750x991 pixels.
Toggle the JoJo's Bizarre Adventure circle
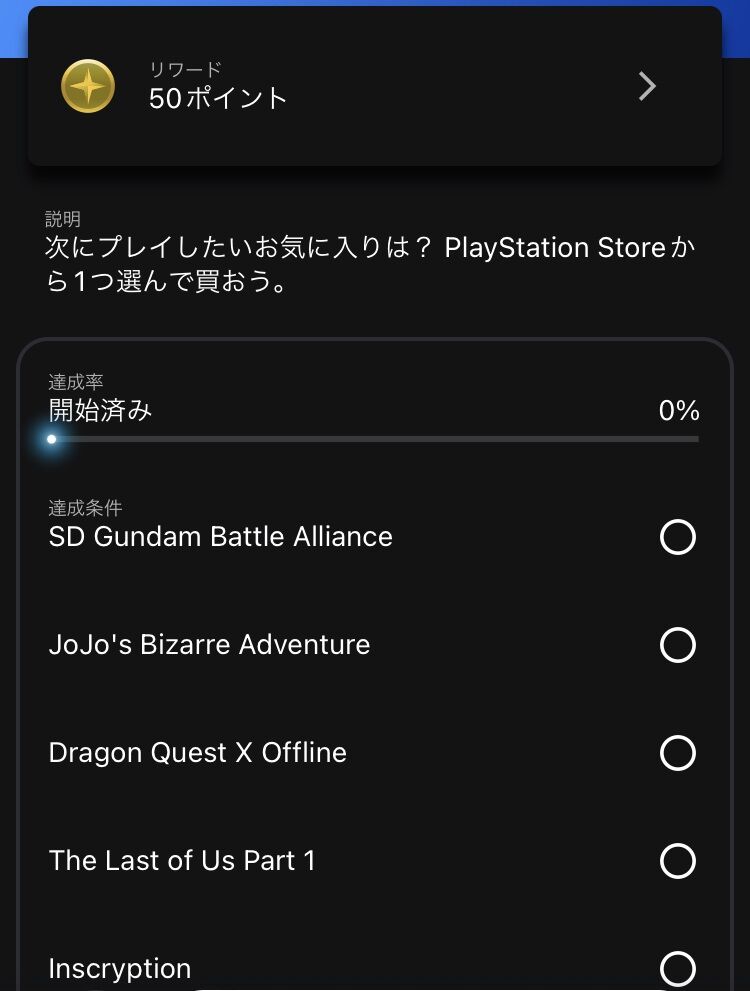[677, 645]
